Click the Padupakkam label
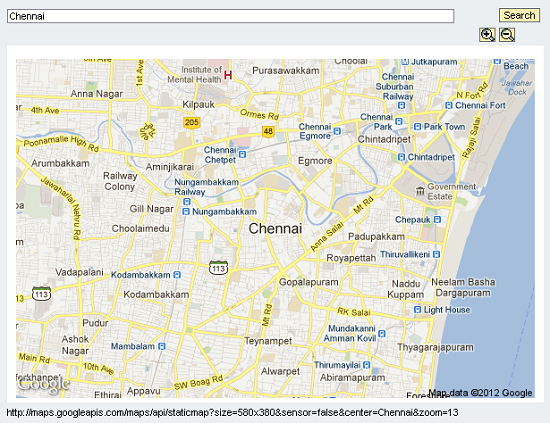 (376, 237)
